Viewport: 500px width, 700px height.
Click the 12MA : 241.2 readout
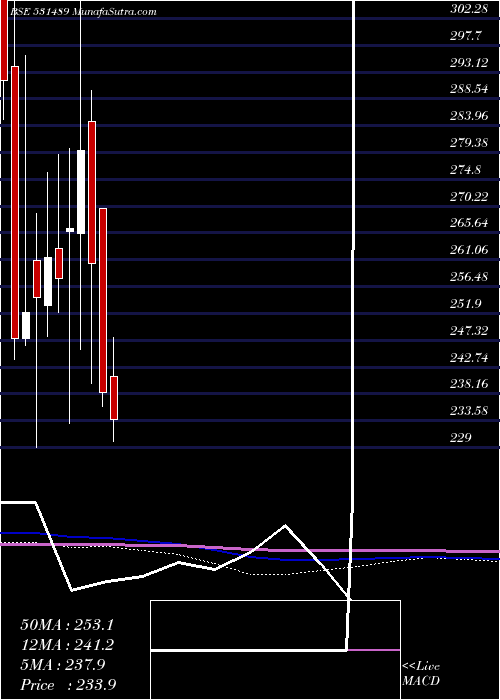pyautogui.click(x=67, y=645)
